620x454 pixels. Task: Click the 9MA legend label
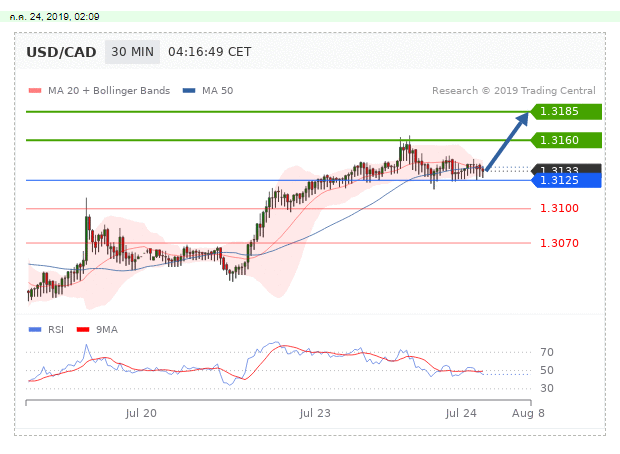107,329
